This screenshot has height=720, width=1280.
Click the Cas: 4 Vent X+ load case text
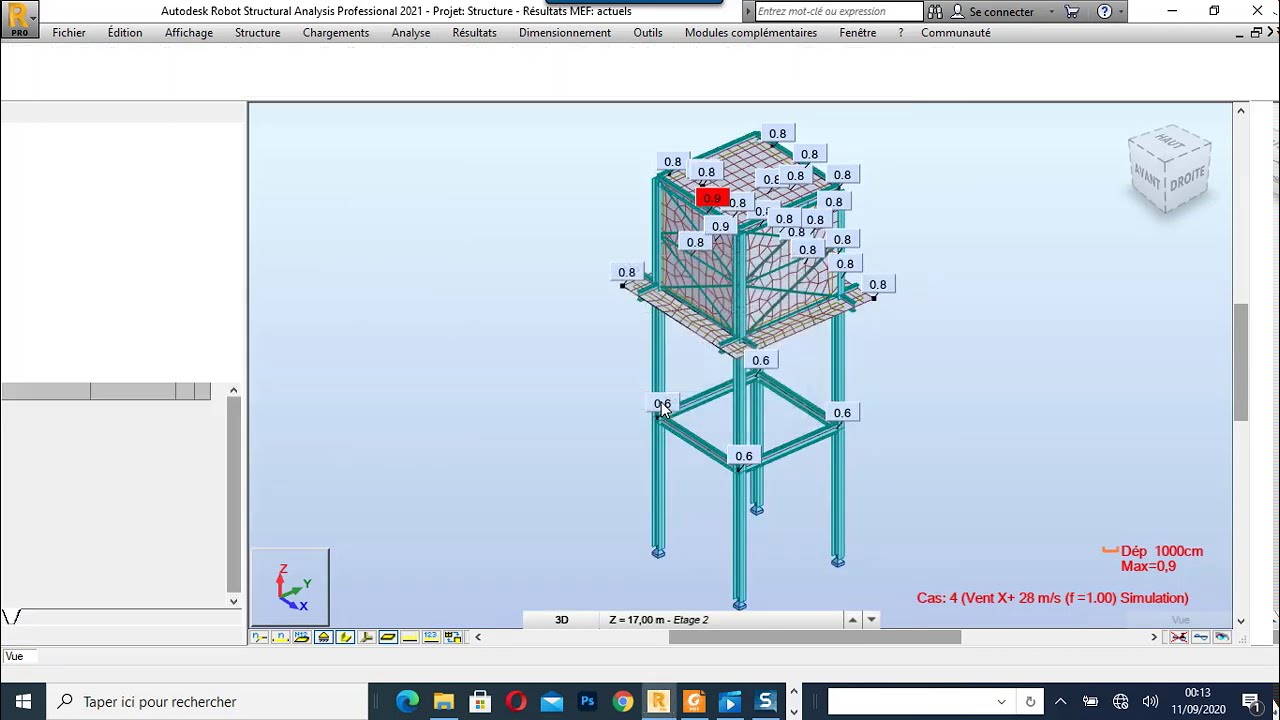[1053, 598]
